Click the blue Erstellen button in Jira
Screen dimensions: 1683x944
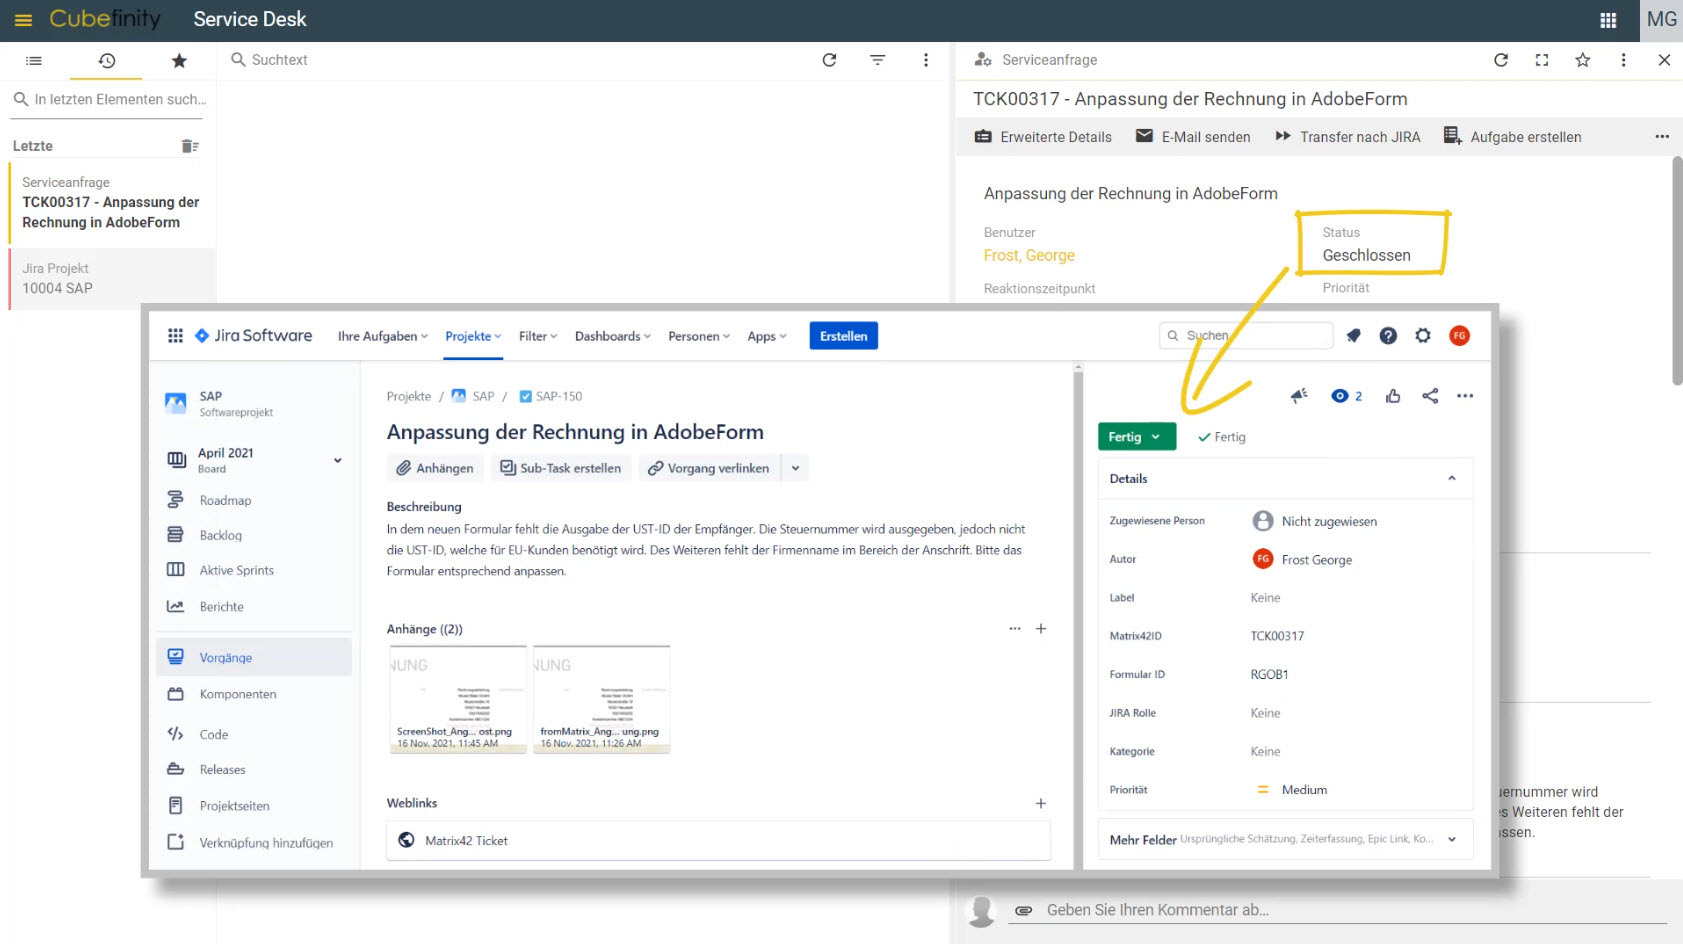843,335
